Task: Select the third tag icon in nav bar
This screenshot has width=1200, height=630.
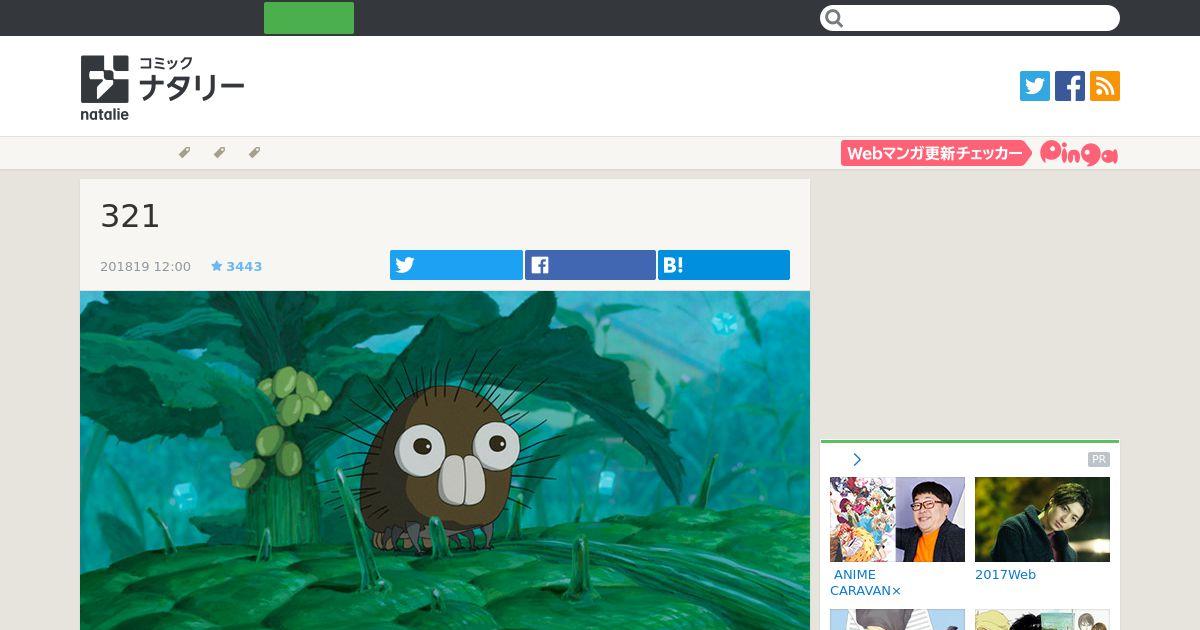Action: pyautogui.click(x=254, y=153)
